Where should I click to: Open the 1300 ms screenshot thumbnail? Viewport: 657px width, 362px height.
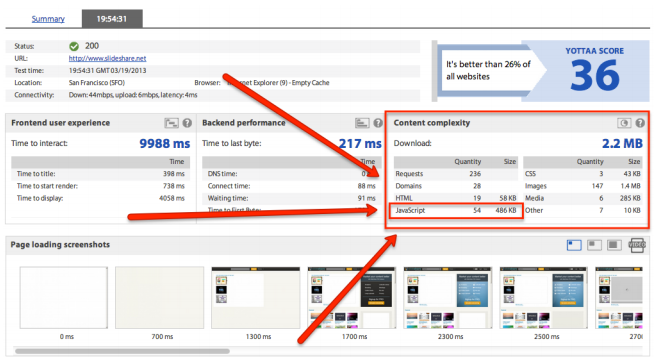point(256,297)
